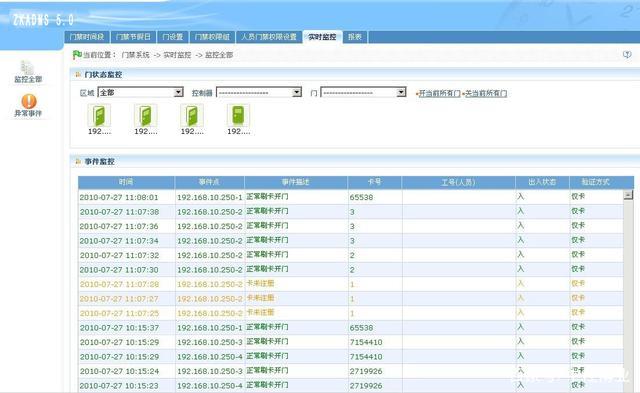Click the time cell 2010-07-27 10:15:37
Screen dimensions: 640x393
[x=119, y=328]
